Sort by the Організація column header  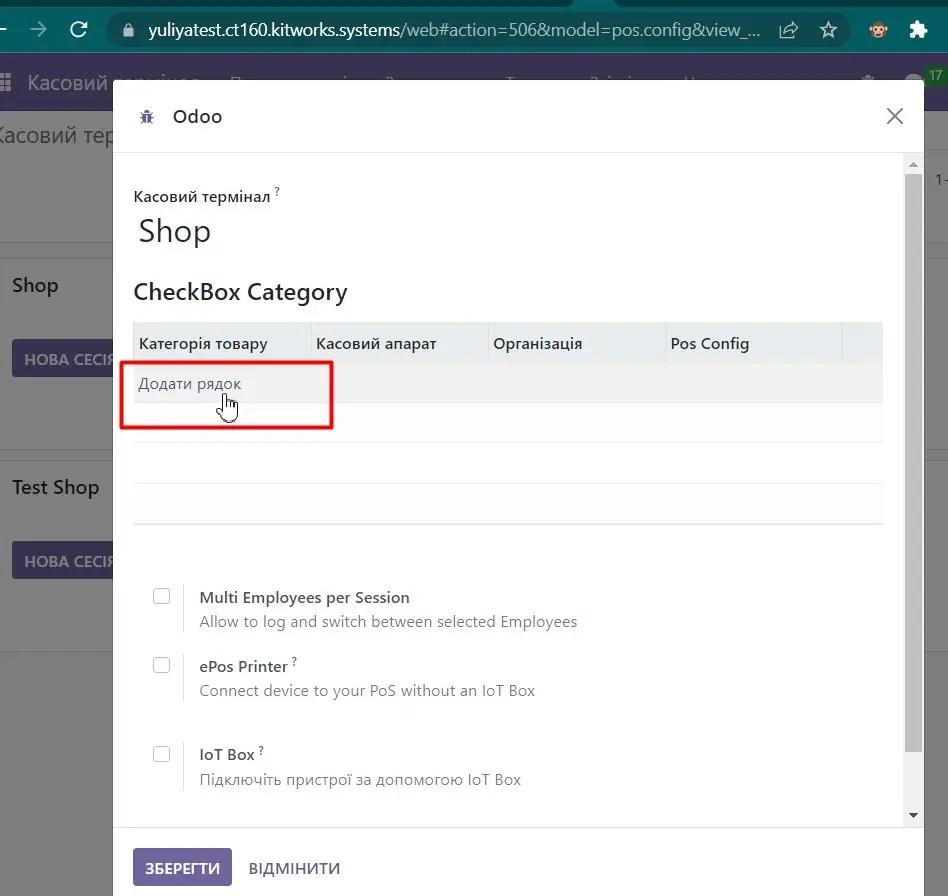[537, 343]
